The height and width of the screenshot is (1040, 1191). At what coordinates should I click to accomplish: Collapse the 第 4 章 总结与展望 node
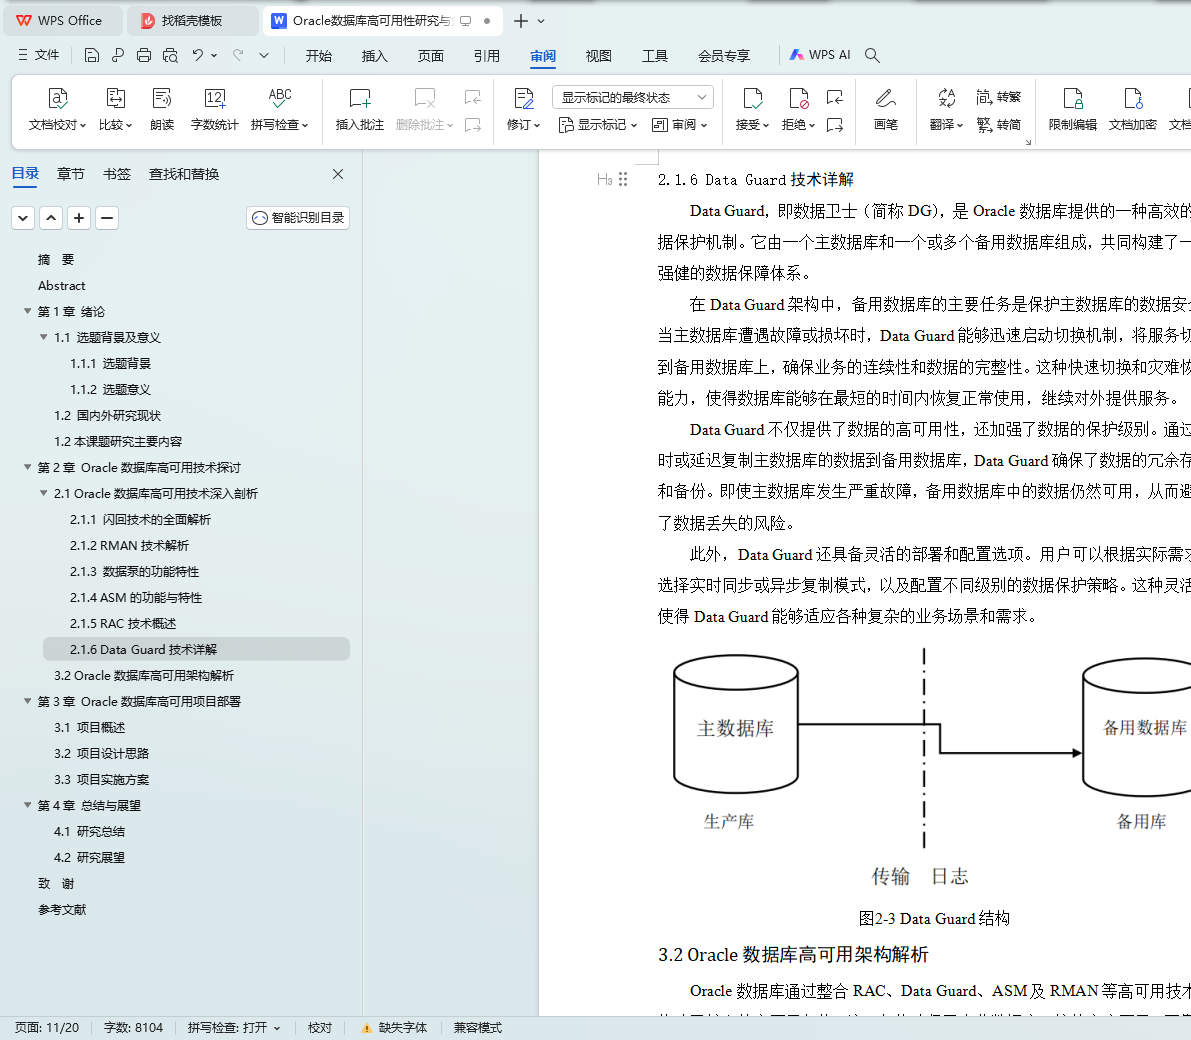click(x=27, y=805)
